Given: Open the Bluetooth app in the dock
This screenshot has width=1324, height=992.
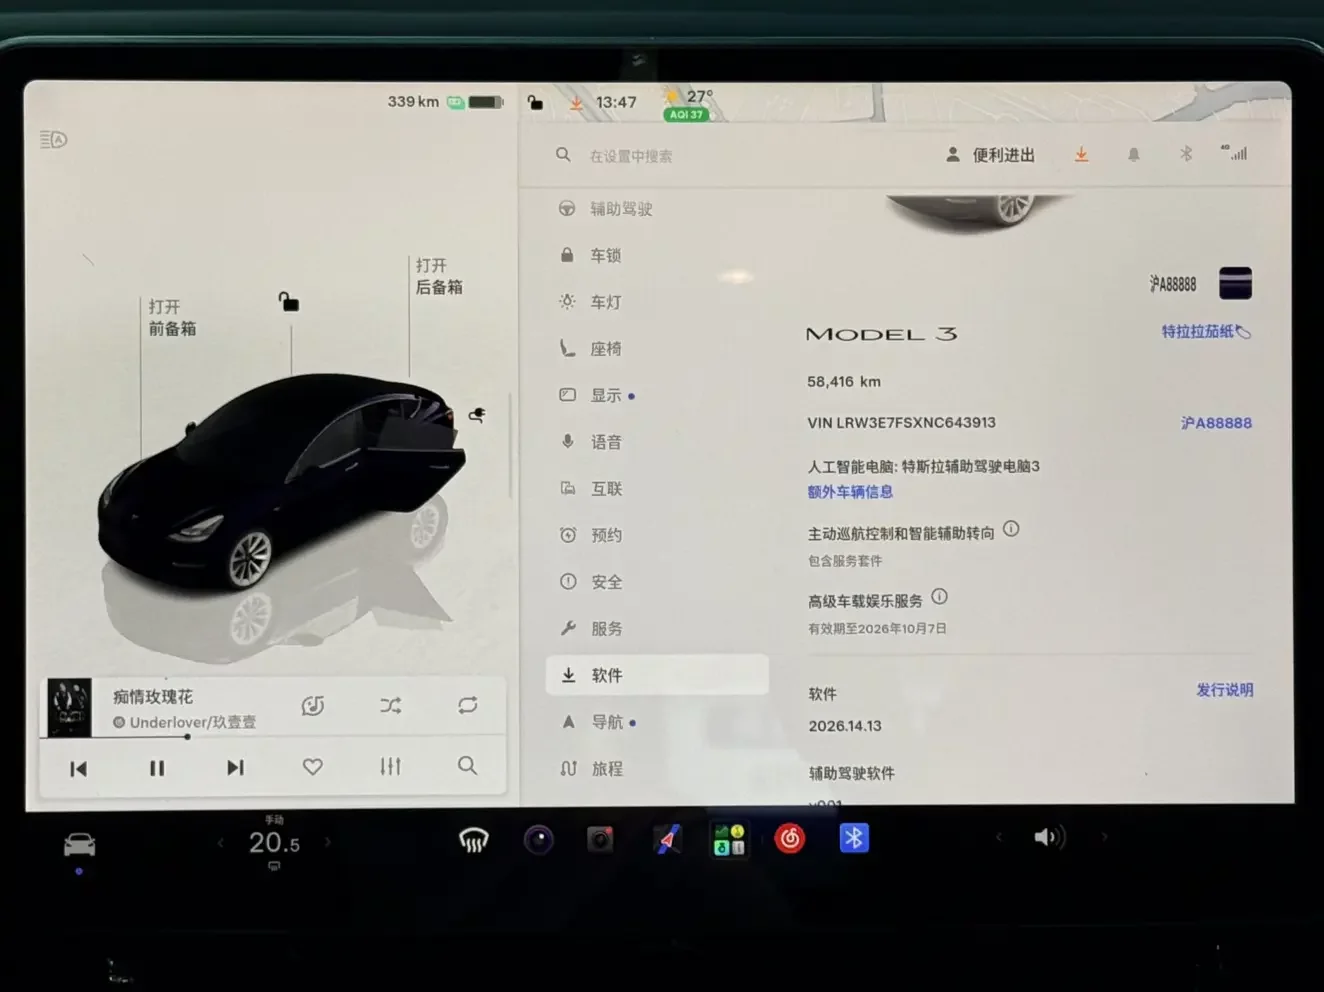Looking at the screenshot, I should [x=854, y=838].
